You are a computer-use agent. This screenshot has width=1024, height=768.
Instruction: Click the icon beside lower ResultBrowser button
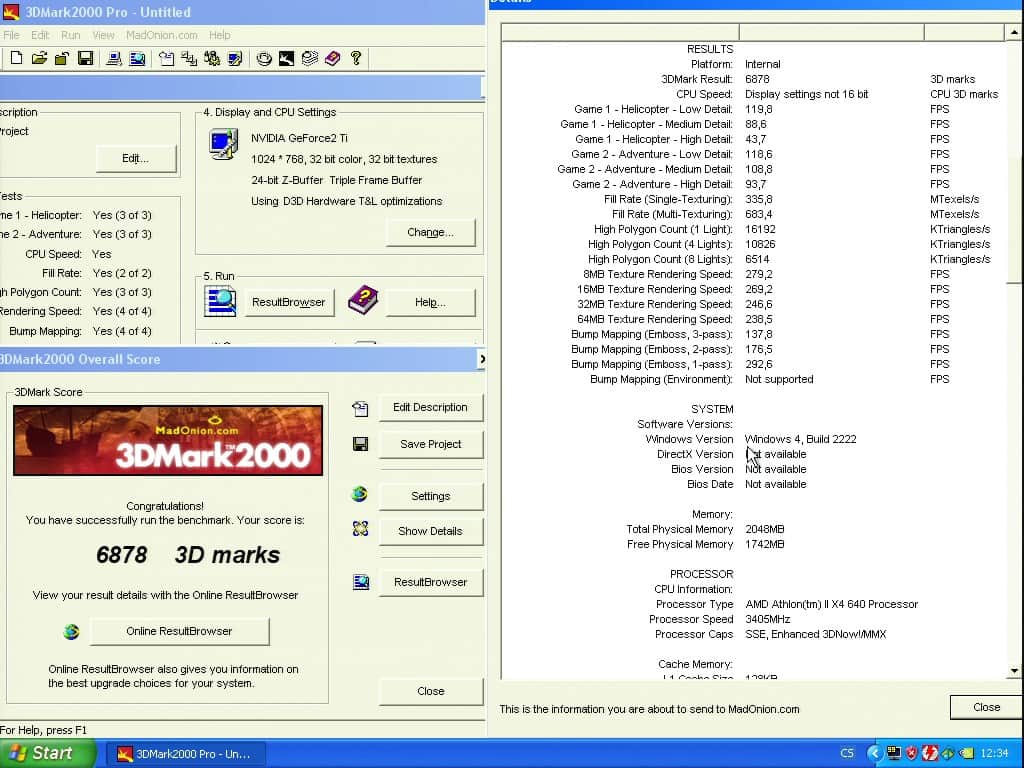tap(361, 582)
